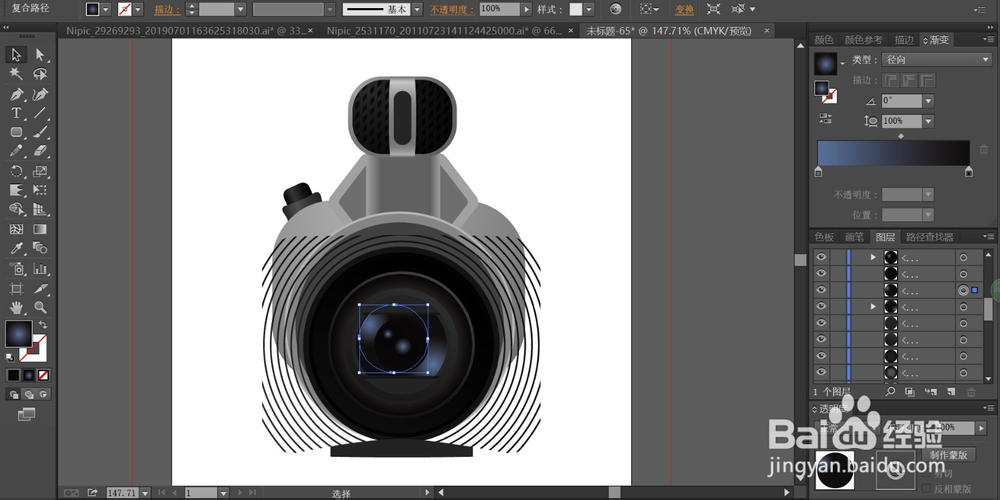Image resolution: width=1000 pixels, height=500 pixels.
Task: Create new layer in Layers panel
Action: pos(951,391)
